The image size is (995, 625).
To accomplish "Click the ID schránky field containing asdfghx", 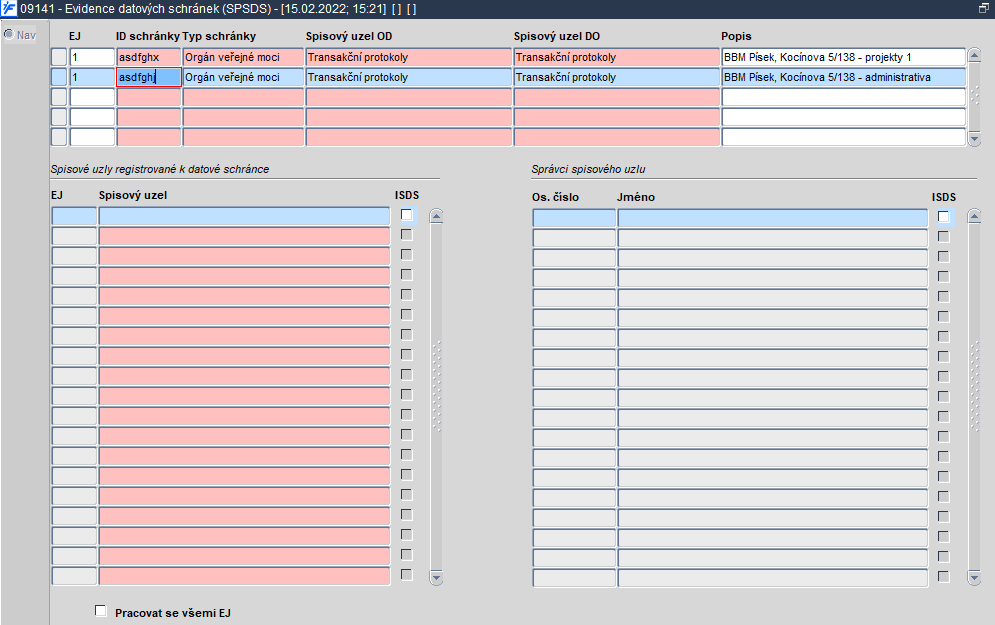I will point(149,57).
